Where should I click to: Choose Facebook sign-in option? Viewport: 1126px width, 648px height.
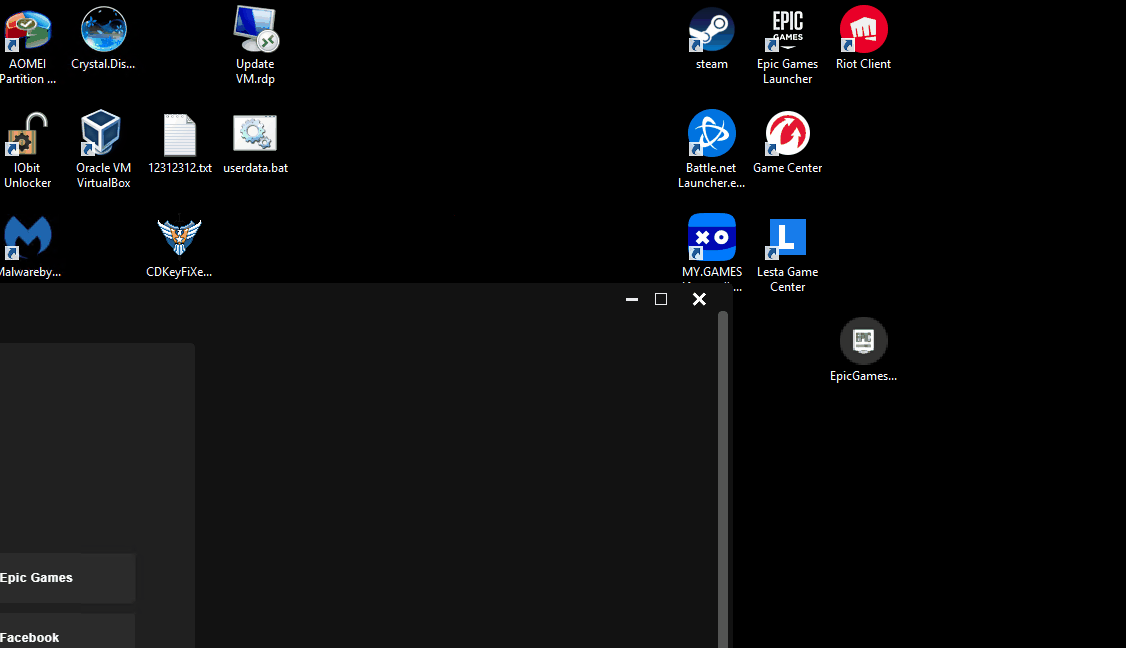coord(68,631)
